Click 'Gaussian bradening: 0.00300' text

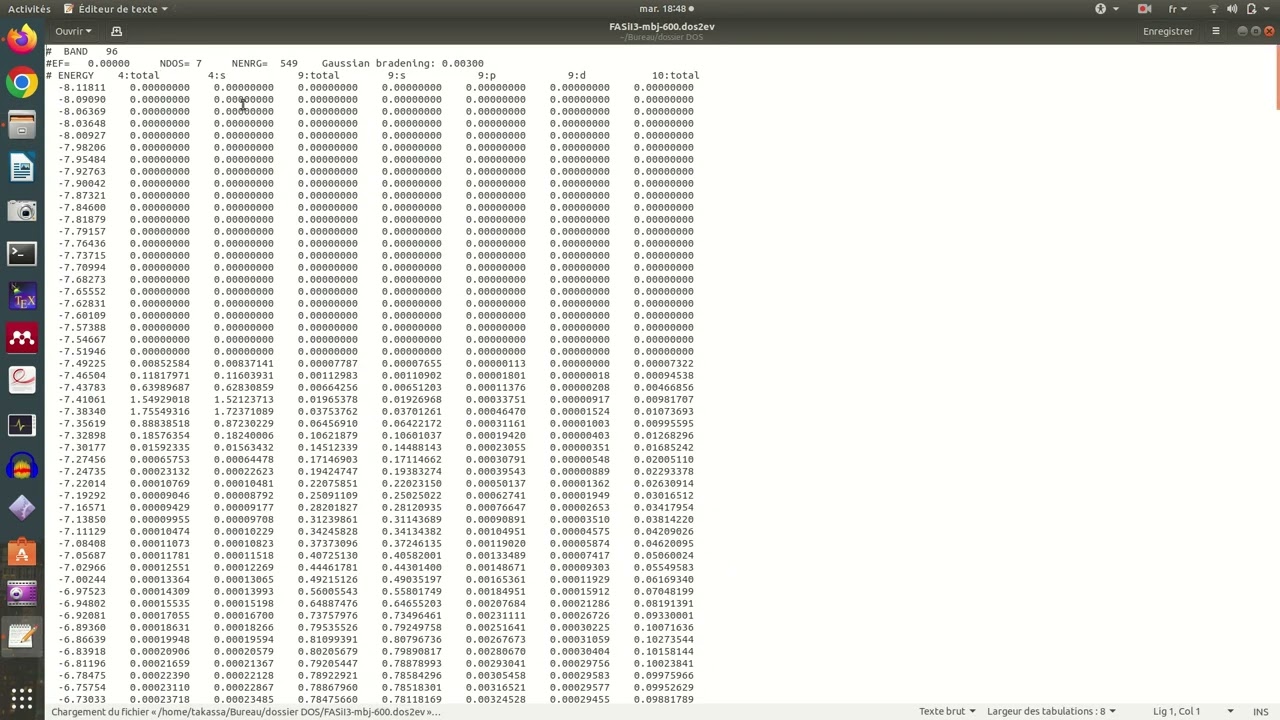tap(402, 63)
